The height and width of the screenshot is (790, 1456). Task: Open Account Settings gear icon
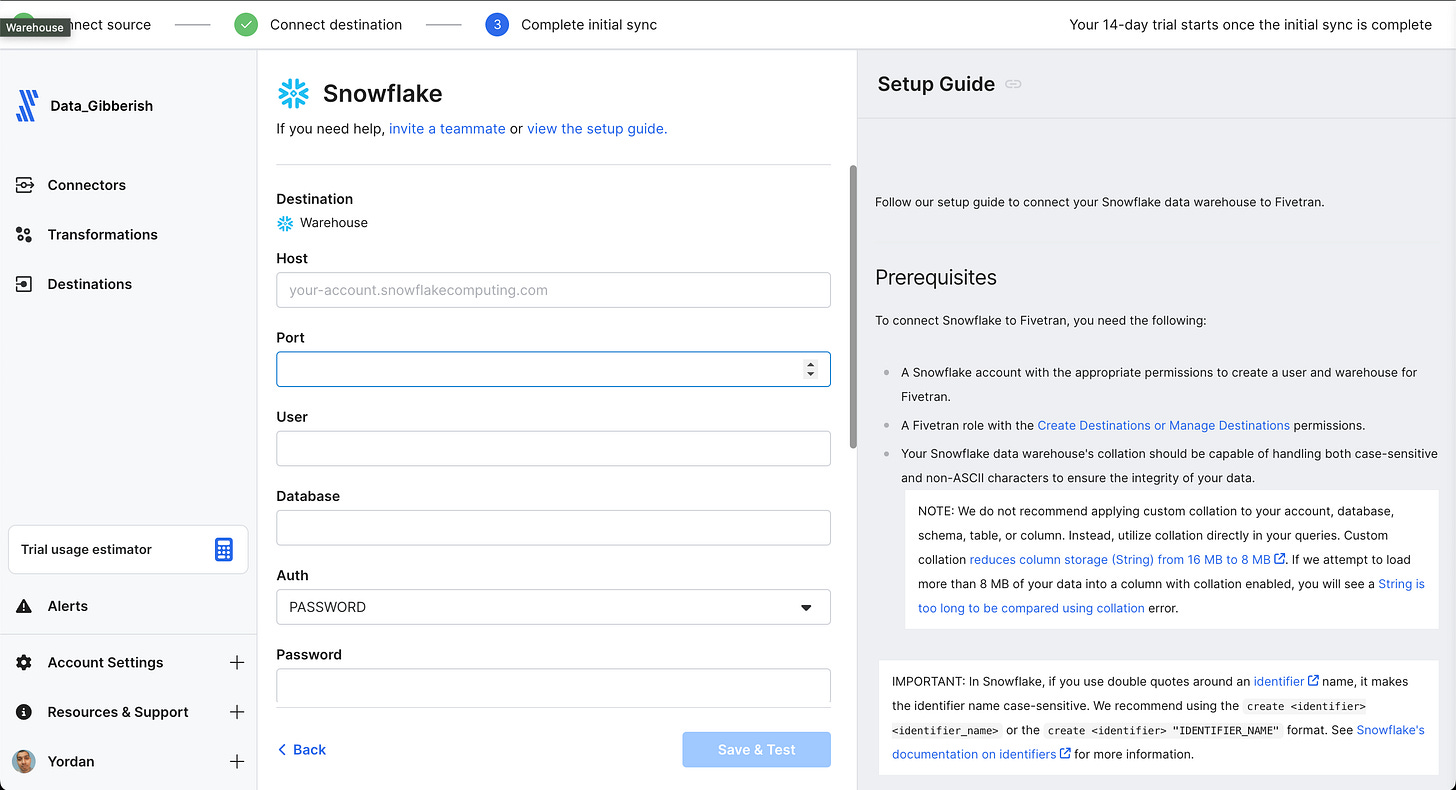coord(24,662)
